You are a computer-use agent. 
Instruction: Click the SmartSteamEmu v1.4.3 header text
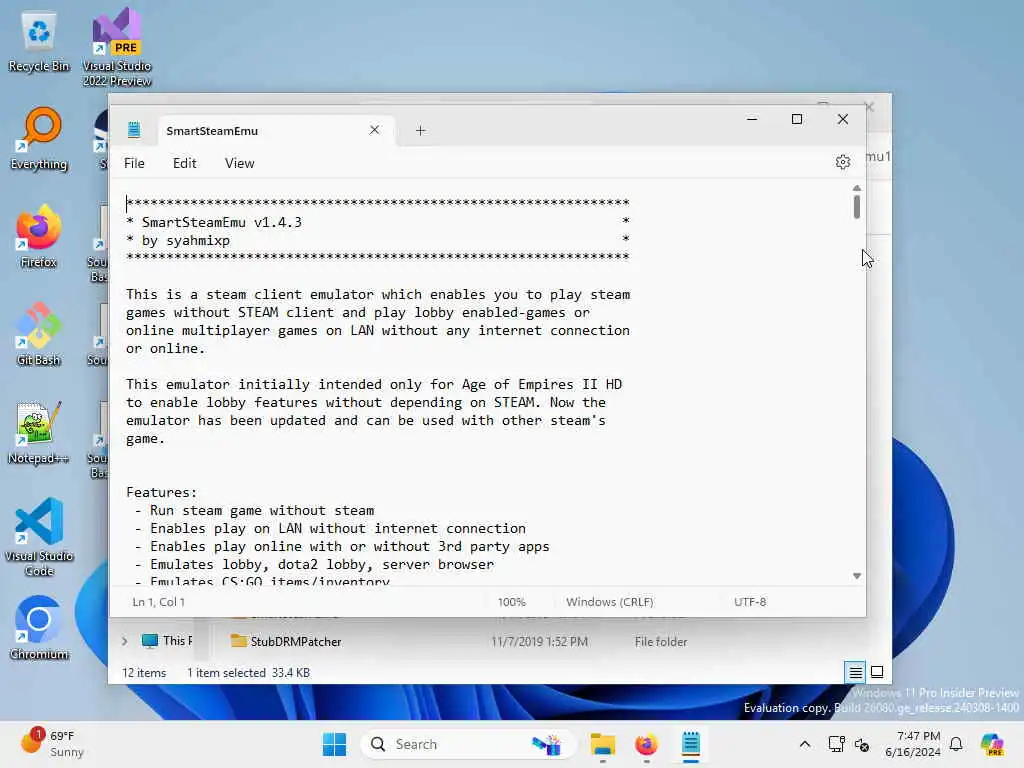pyautogui.click(x=221, y=222)
